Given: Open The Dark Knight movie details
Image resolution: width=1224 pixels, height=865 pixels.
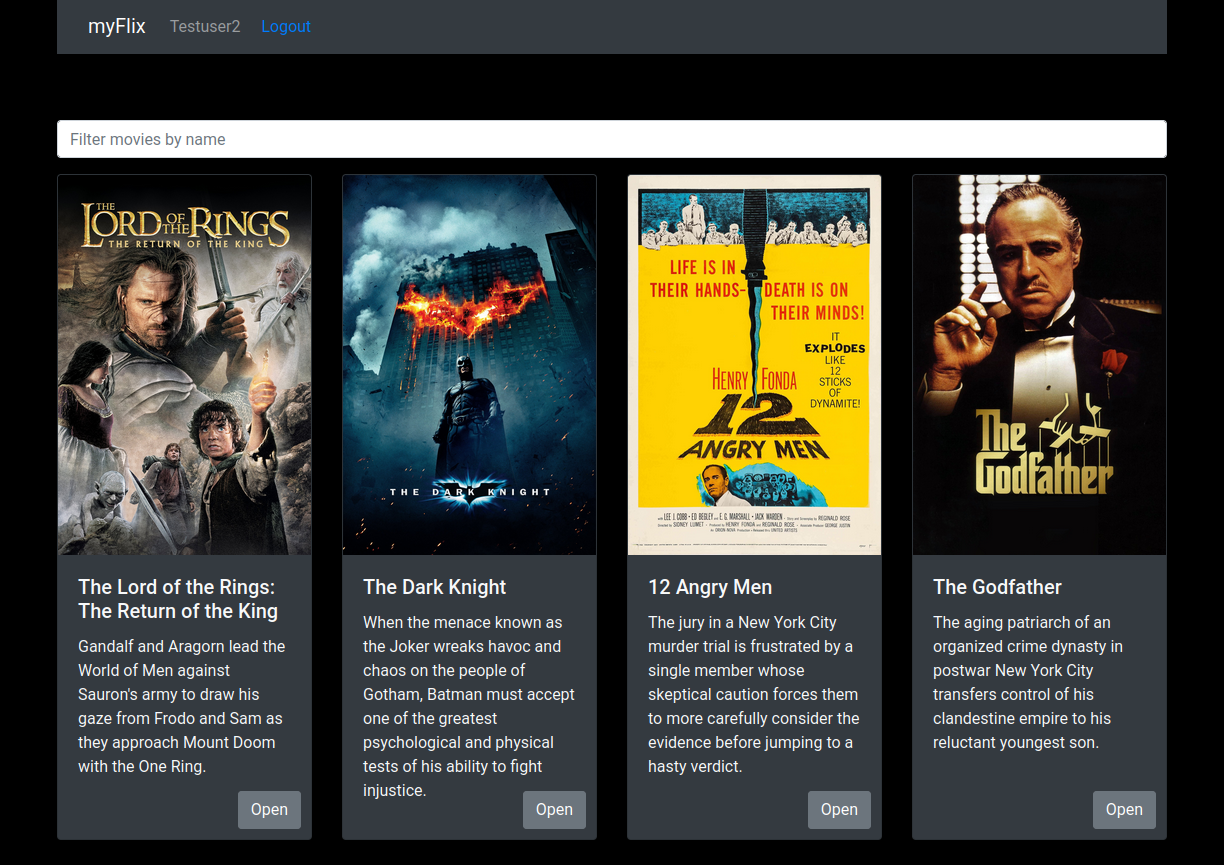Looking at the screenshot, I should pyautogui.click(x=554, y=810).
